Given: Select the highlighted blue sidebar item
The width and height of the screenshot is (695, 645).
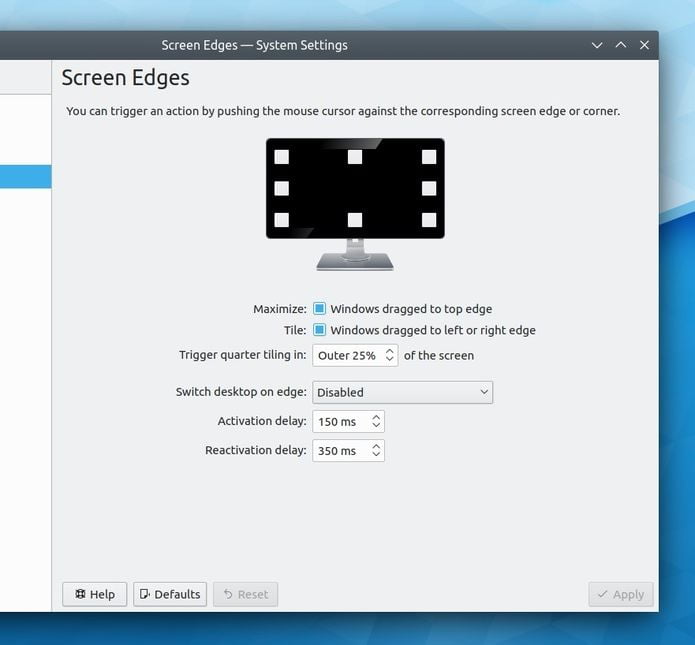Looking at the screenshot, I should click(x=26, y=176).
